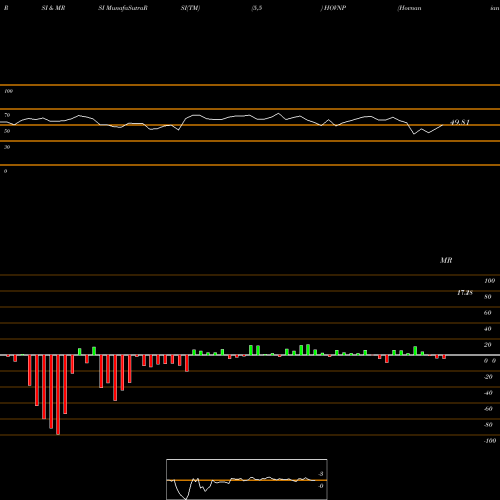This screenshot has height=500, width=500.
Task: Click the '(5,5' parameter text in header
Action: (x=257, y=8)
